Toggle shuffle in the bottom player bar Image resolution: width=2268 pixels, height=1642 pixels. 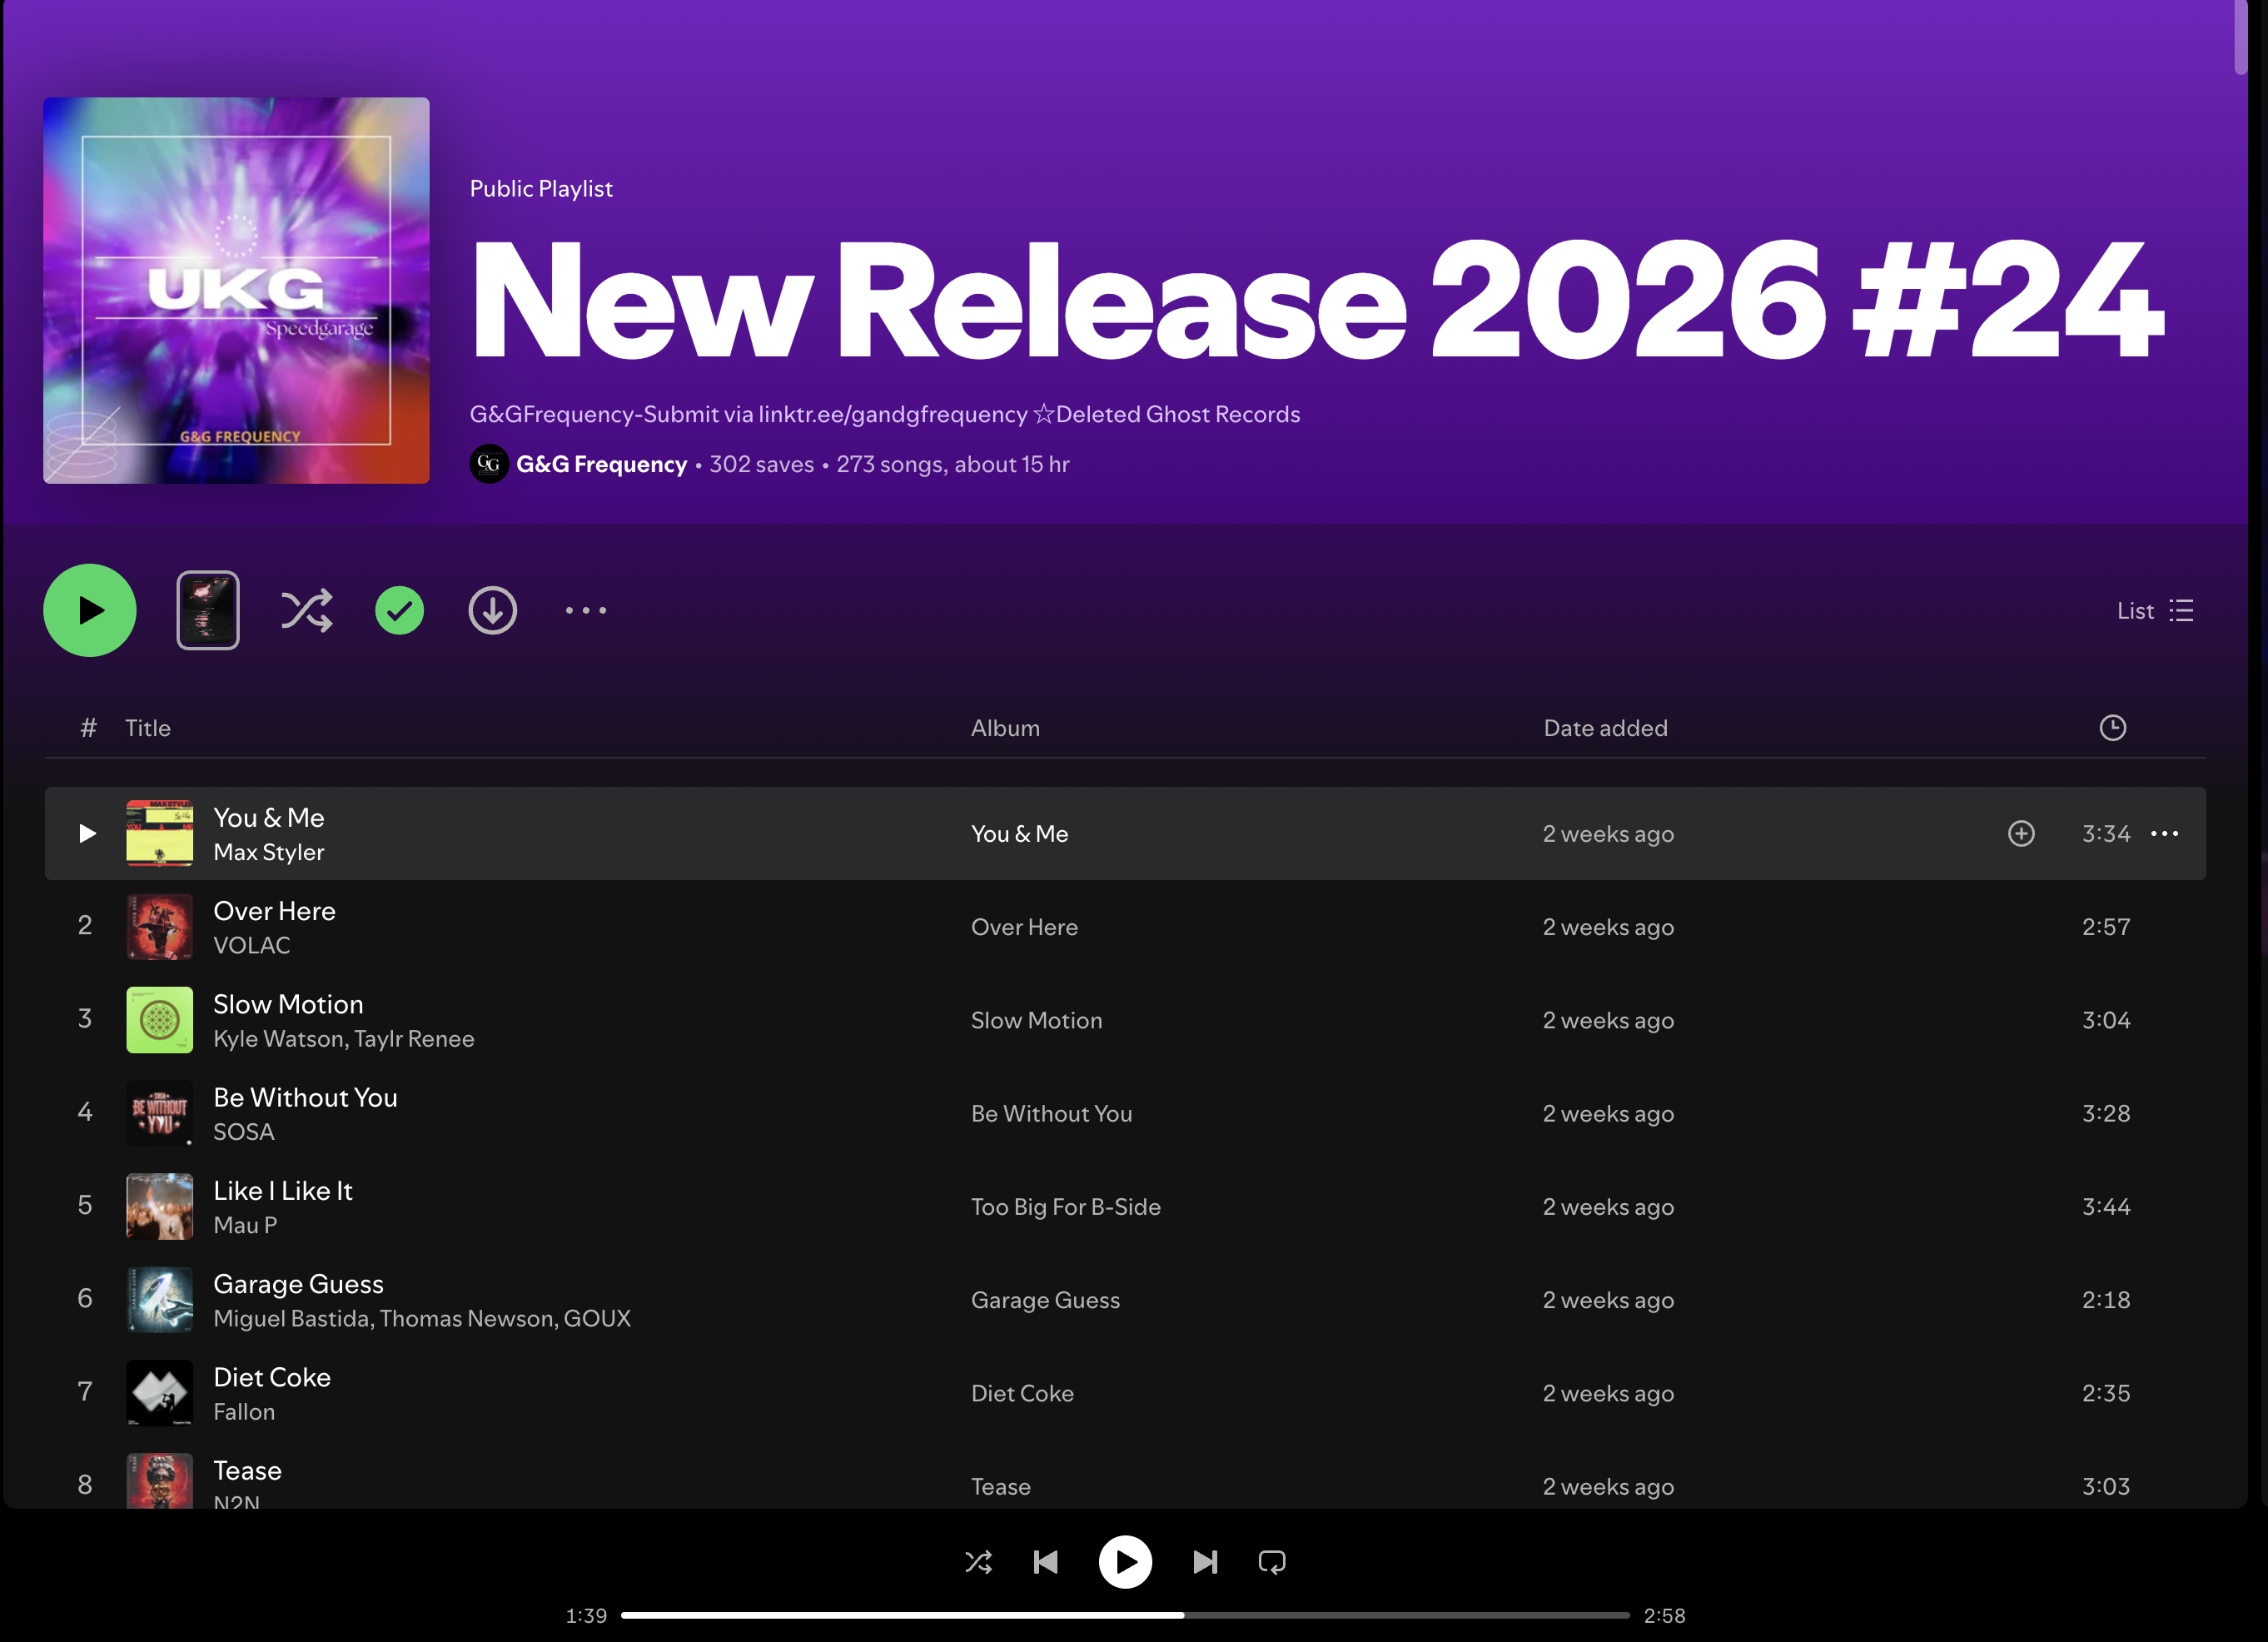click(978, 1562)
